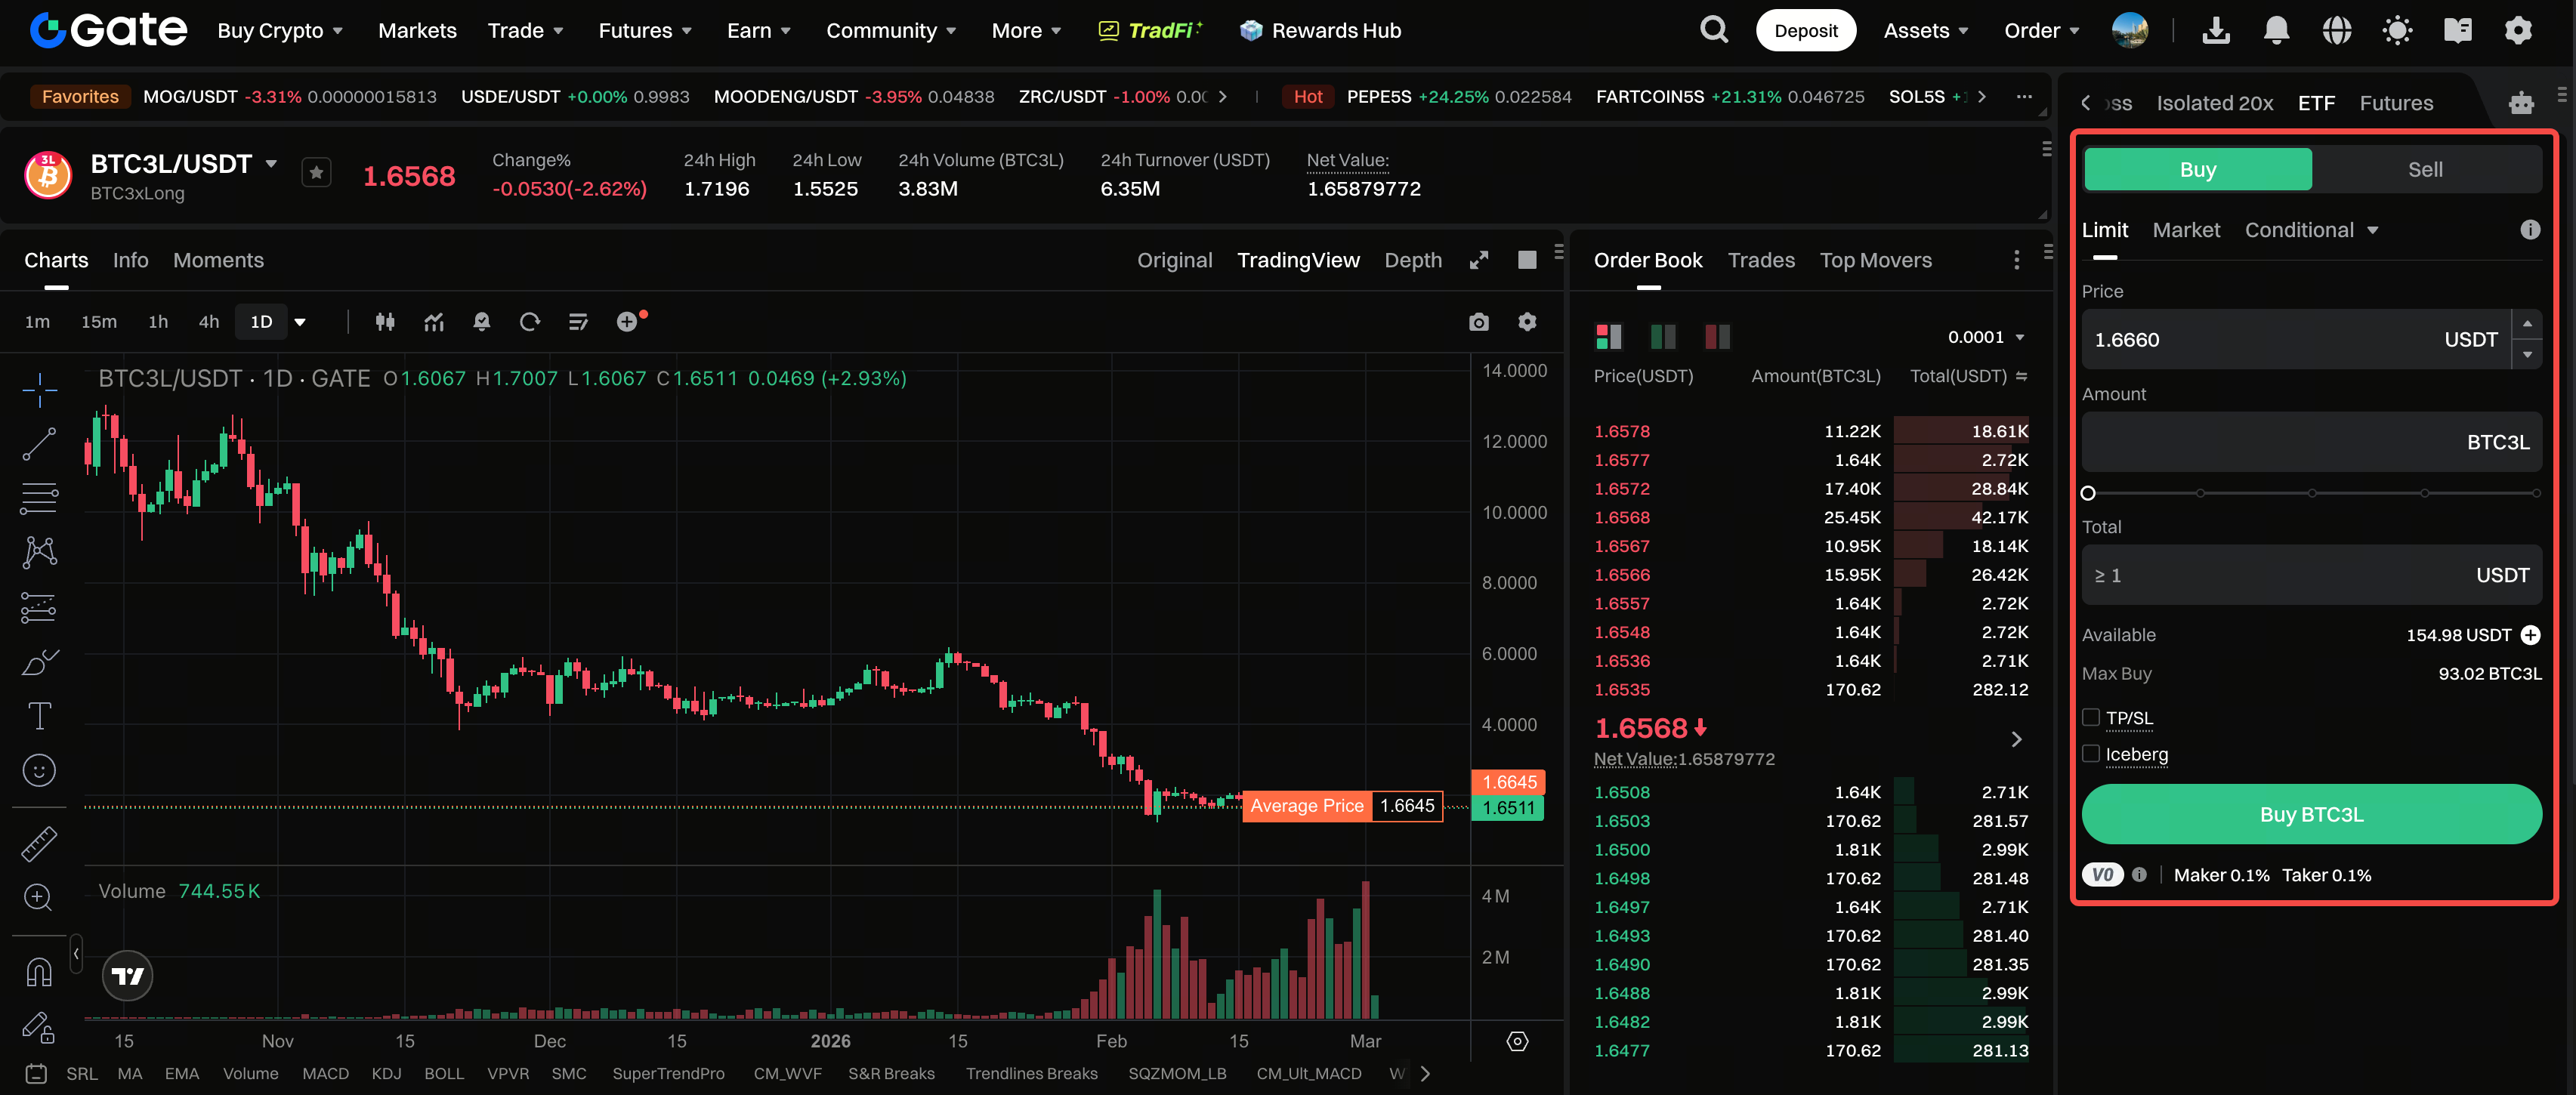Click the amount percentage slider handle
This screenshot has height=1095, width=2576.
2088,493
